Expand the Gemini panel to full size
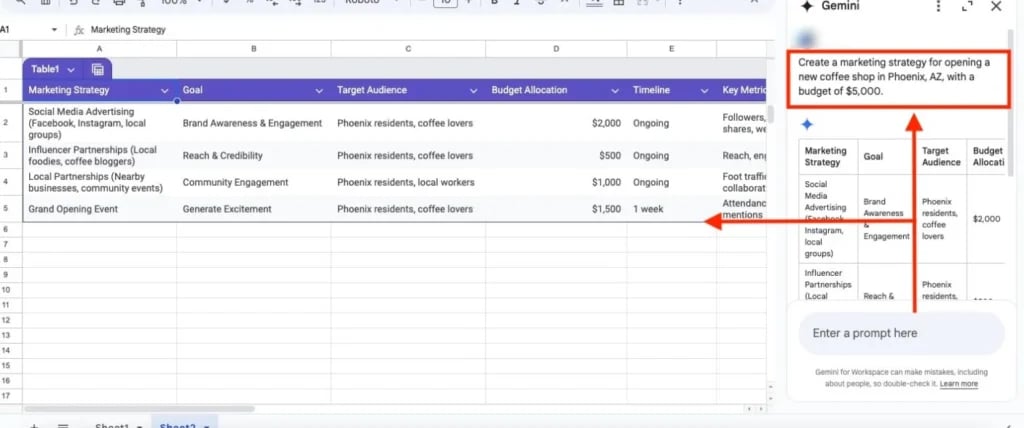The height and width of the screenshot is (428, 1024). coord(967,7)
